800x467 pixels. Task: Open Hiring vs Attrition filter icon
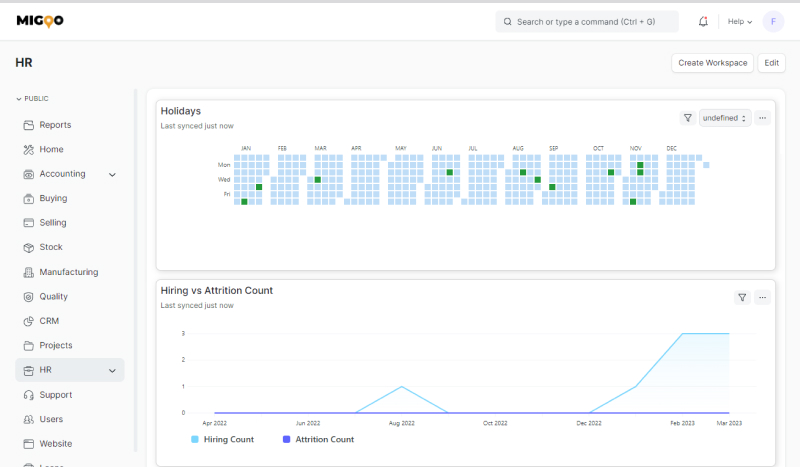[x=742, y=297]
